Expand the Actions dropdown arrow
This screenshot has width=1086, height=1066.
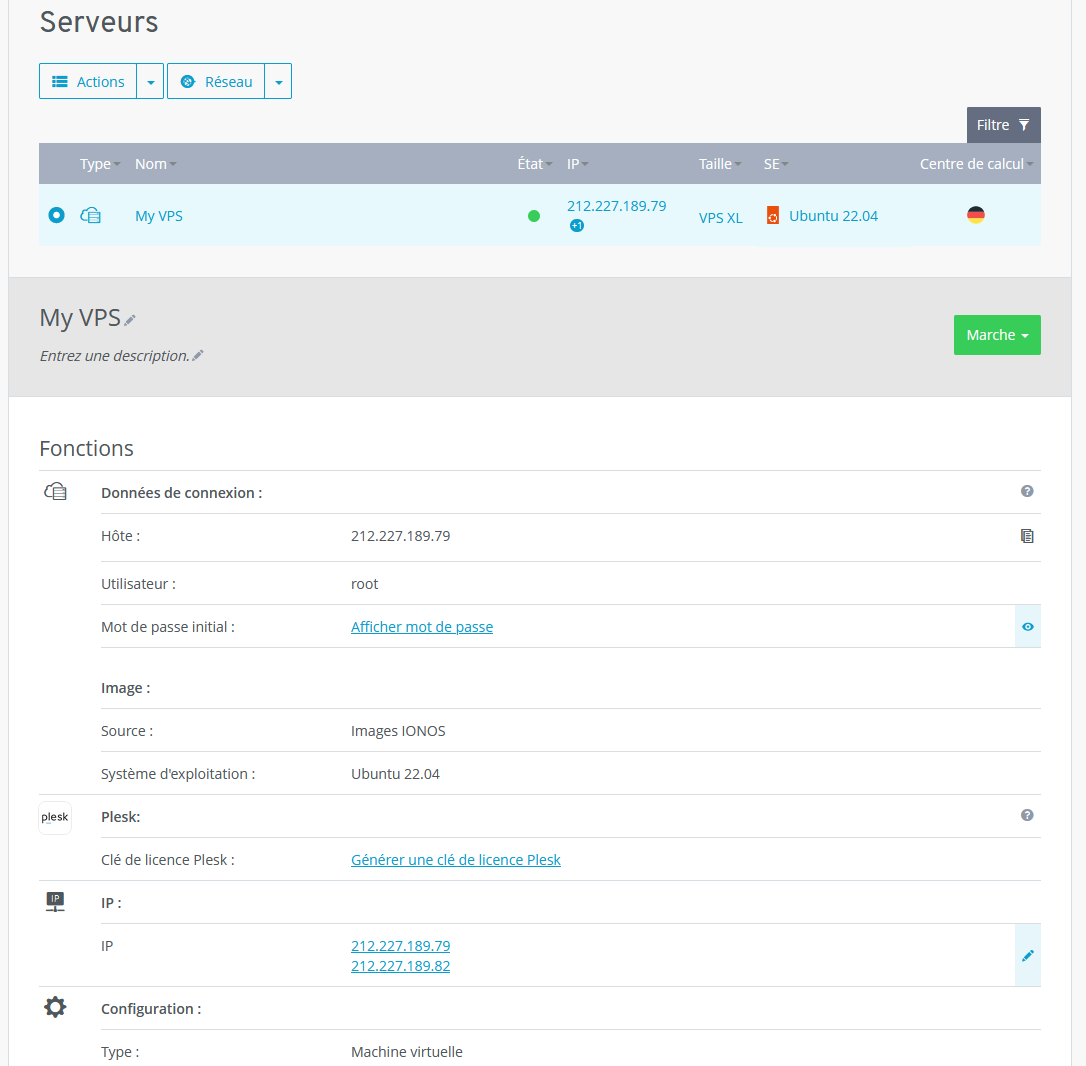point(150,81)
